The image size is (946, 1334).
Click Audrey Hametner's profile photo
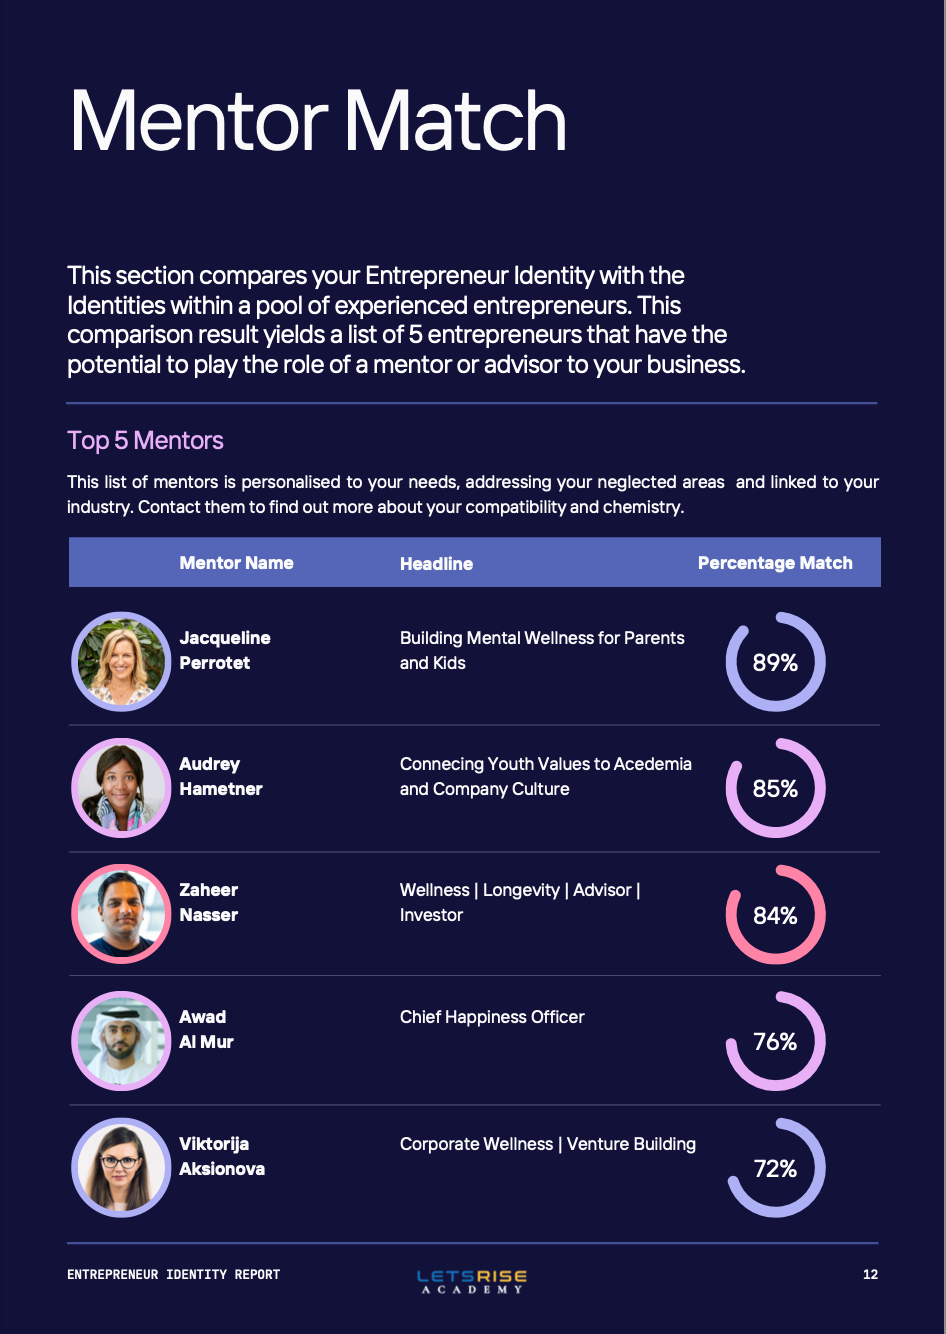click(x=121, y=788)
